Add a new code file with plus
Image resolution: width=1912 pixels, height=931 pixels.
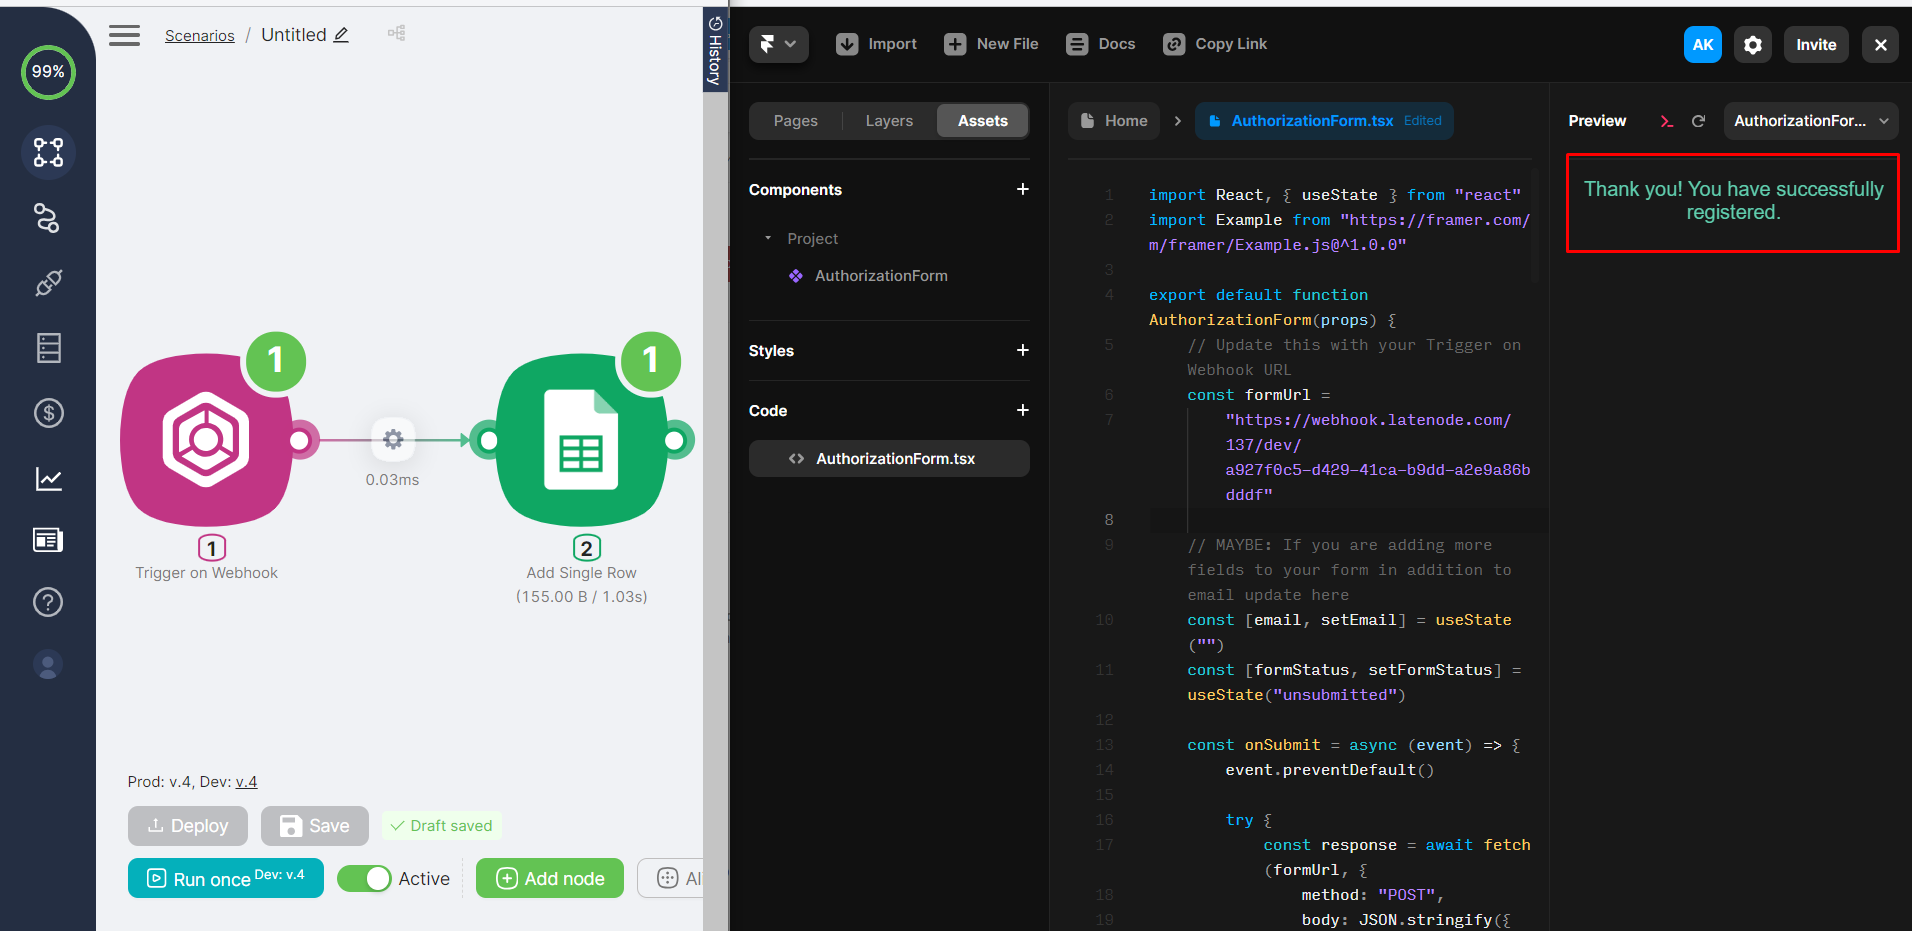[1022, 410]
